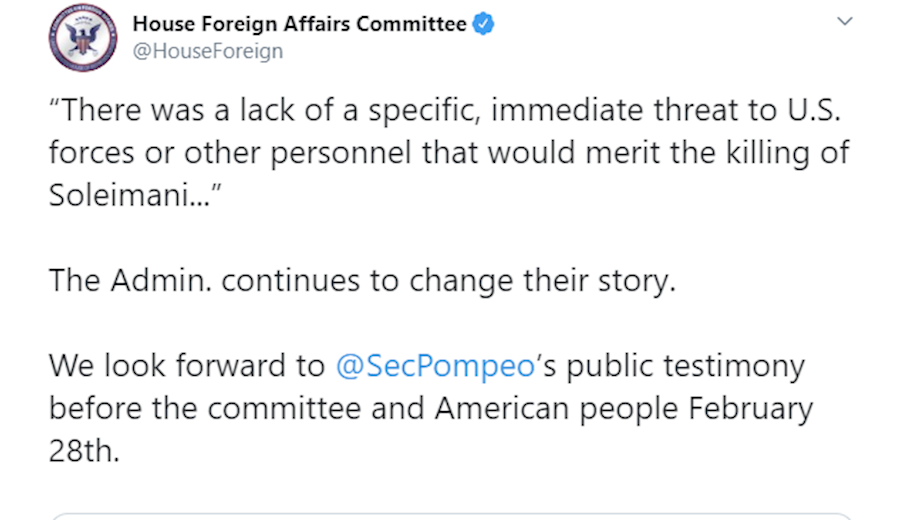Click the text 'We look forward to'
Image resolution: width=900 pixels, height=520 pixels.
(187, 366)
